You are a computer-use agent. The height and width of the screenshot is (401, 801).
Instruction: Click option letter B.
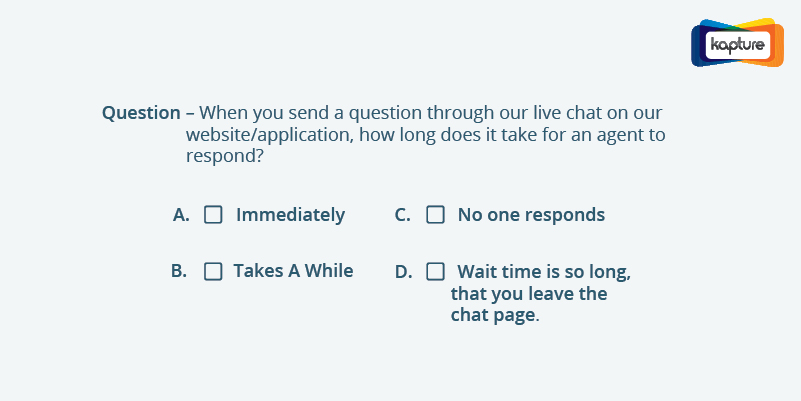(179, 271)
